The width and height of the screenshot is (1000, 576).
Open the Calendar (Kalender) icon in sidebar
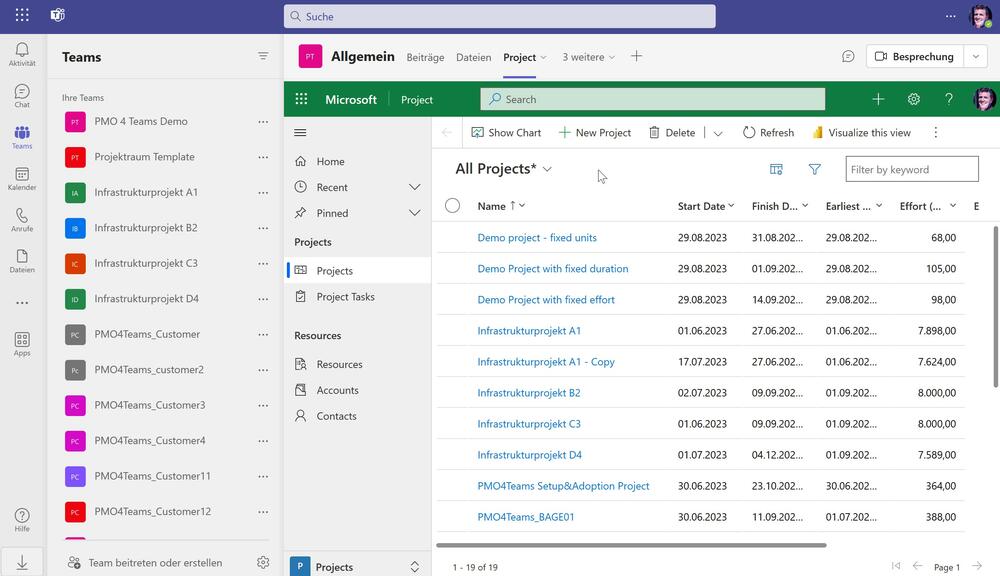point(22,179)
